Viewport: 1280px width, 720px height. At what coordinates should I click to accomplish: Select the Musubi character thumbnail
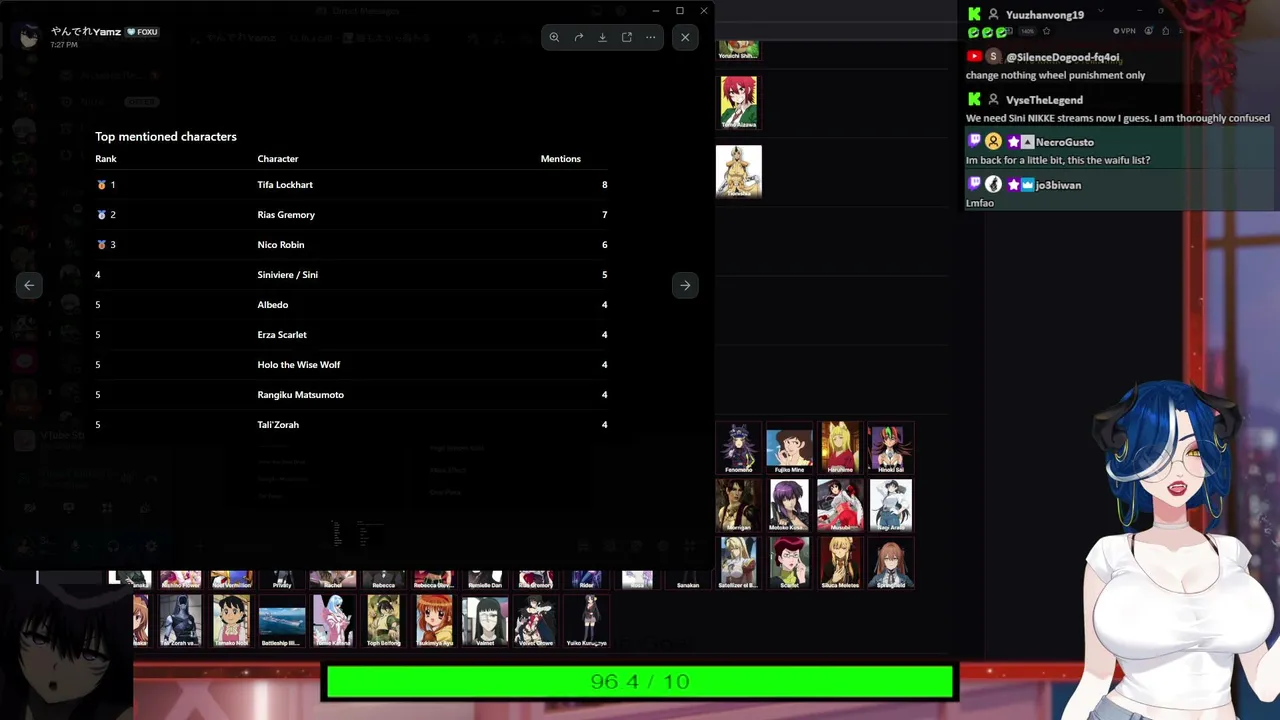click(840, 505)
